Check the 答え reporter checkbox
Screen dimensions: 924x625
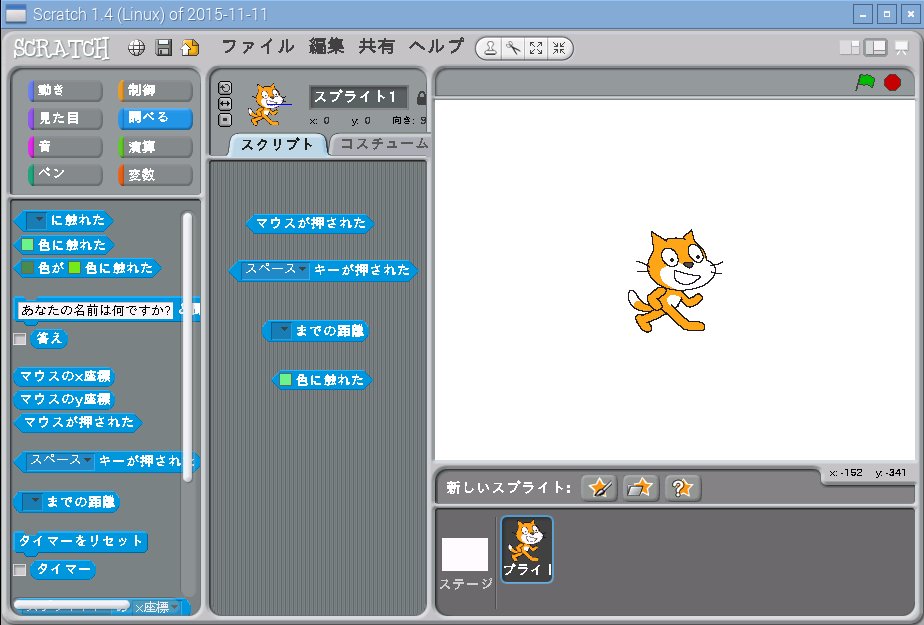coord(20,339)
